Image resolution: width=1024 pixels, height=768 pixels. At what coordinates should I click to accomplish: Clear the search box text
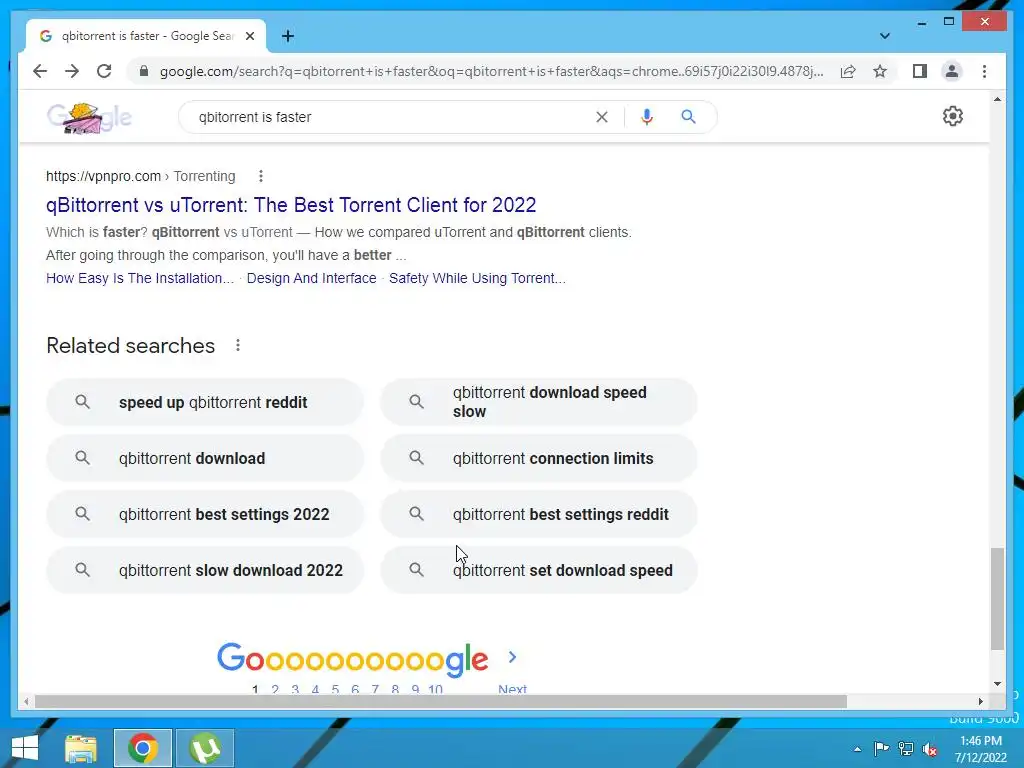click(601, 117)
